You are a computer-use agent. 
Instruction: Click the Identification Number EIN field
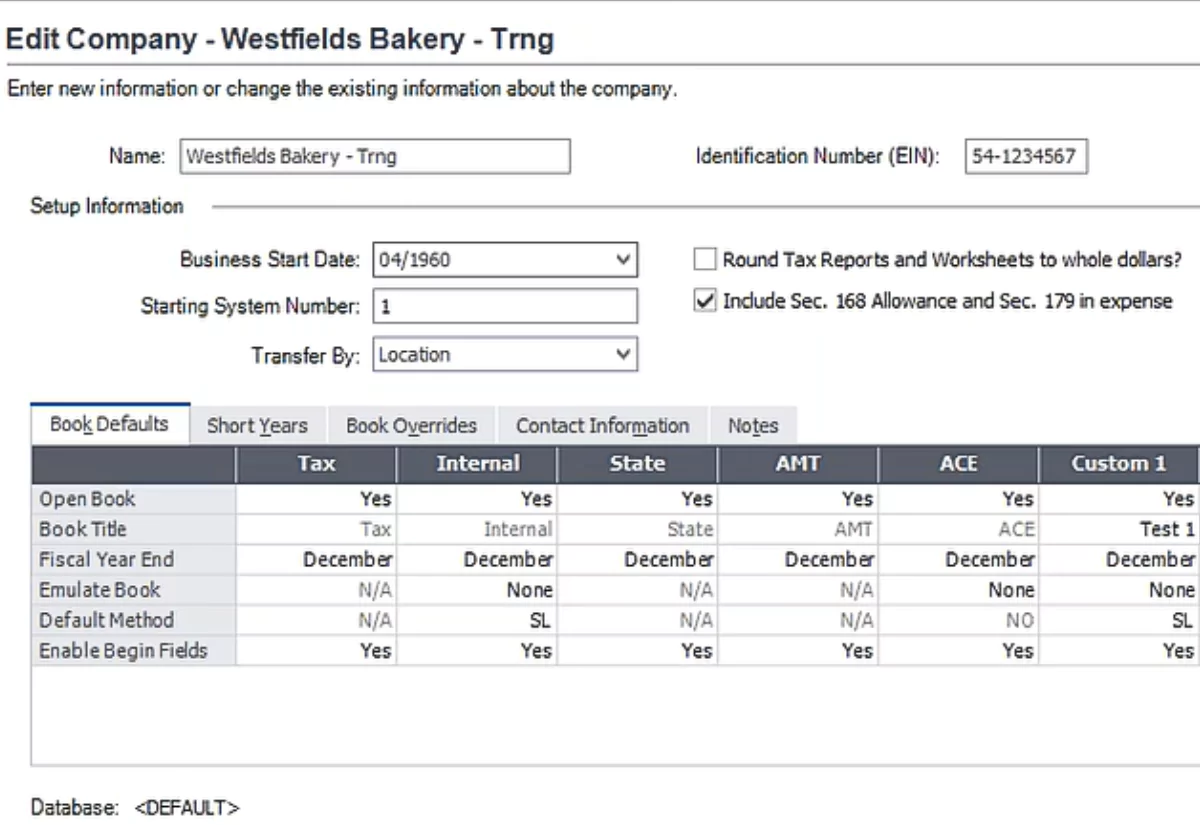coord(1026,157)
